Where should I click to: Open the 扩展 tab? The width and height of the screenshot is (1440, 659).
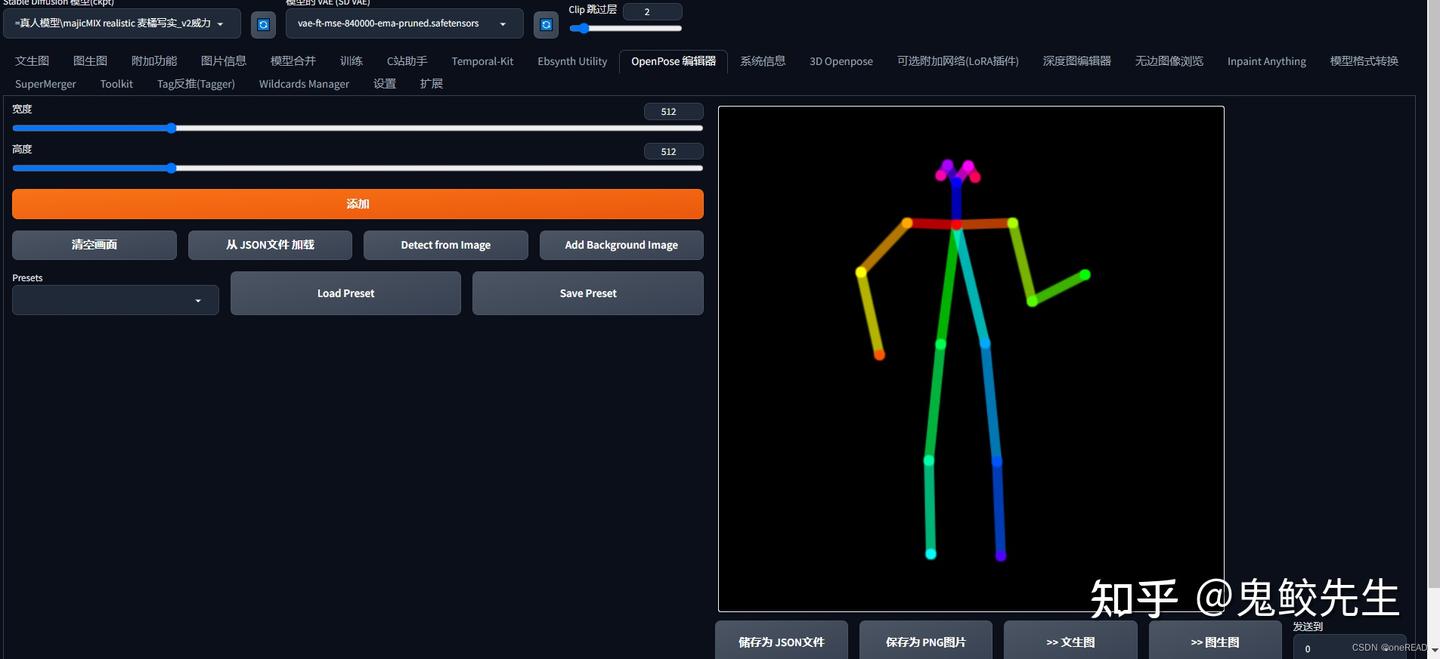(431, 84)
